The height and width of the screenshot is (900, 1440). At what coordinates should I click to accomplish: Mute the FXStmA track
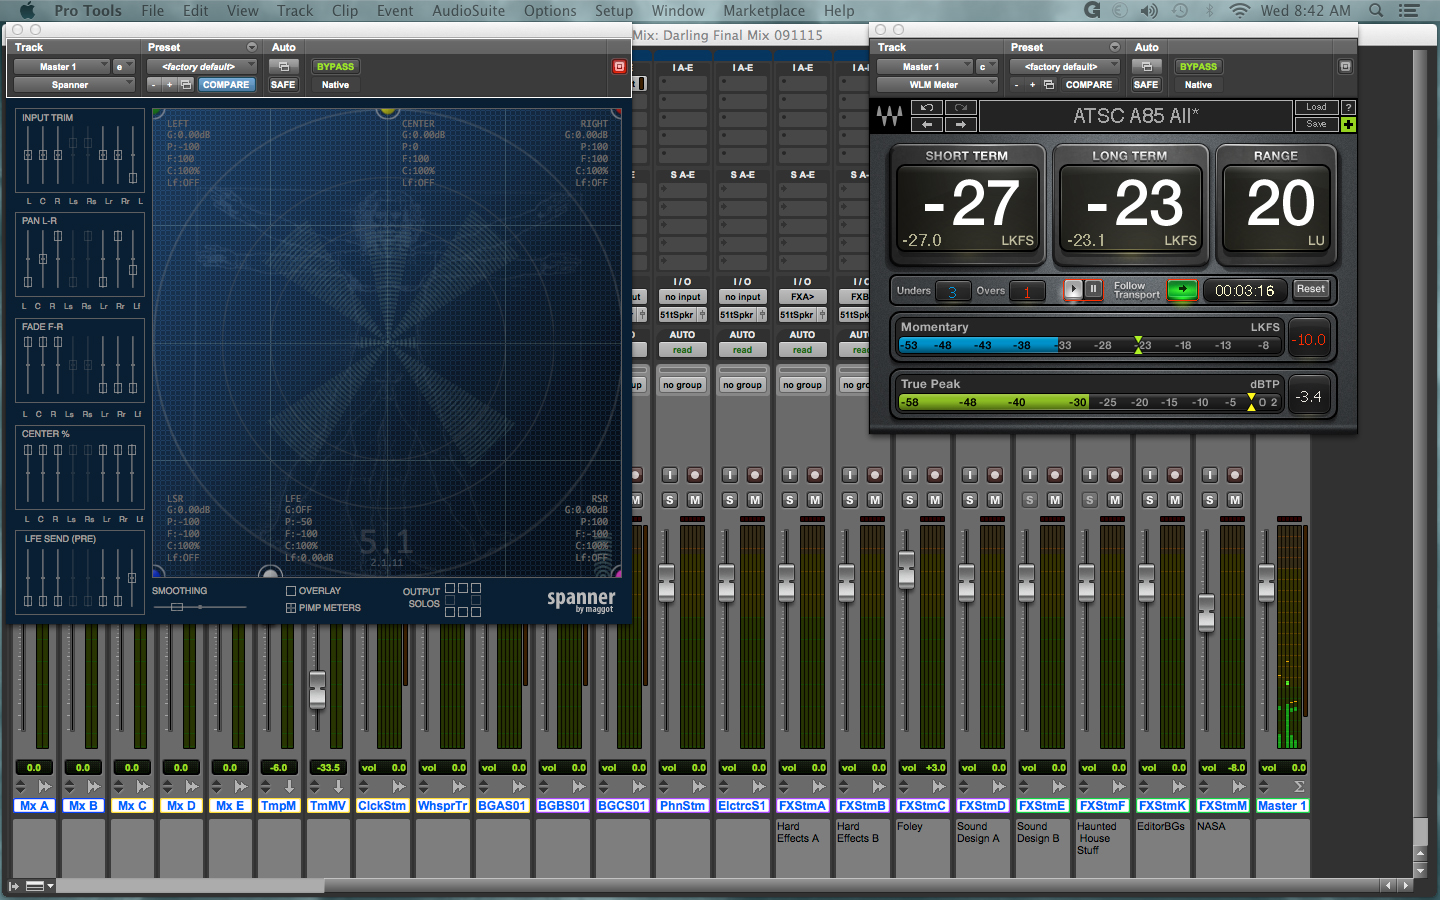click(815, 499)
